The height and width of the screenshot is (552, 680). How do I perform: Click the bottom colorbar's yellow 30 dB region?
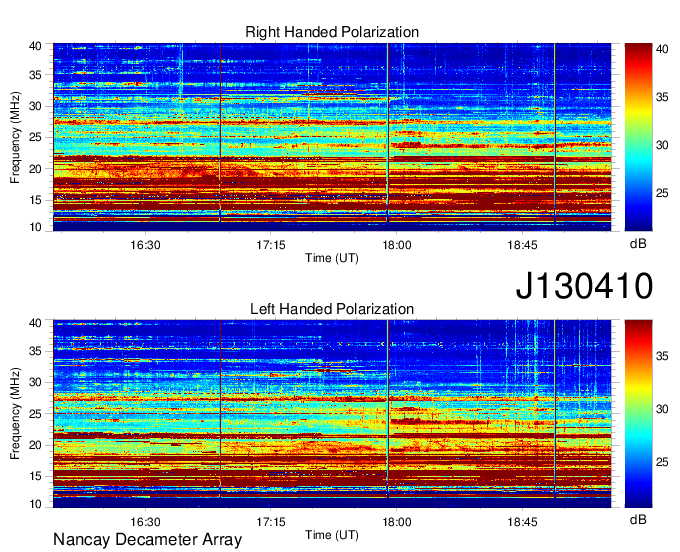tap(638, 403)
